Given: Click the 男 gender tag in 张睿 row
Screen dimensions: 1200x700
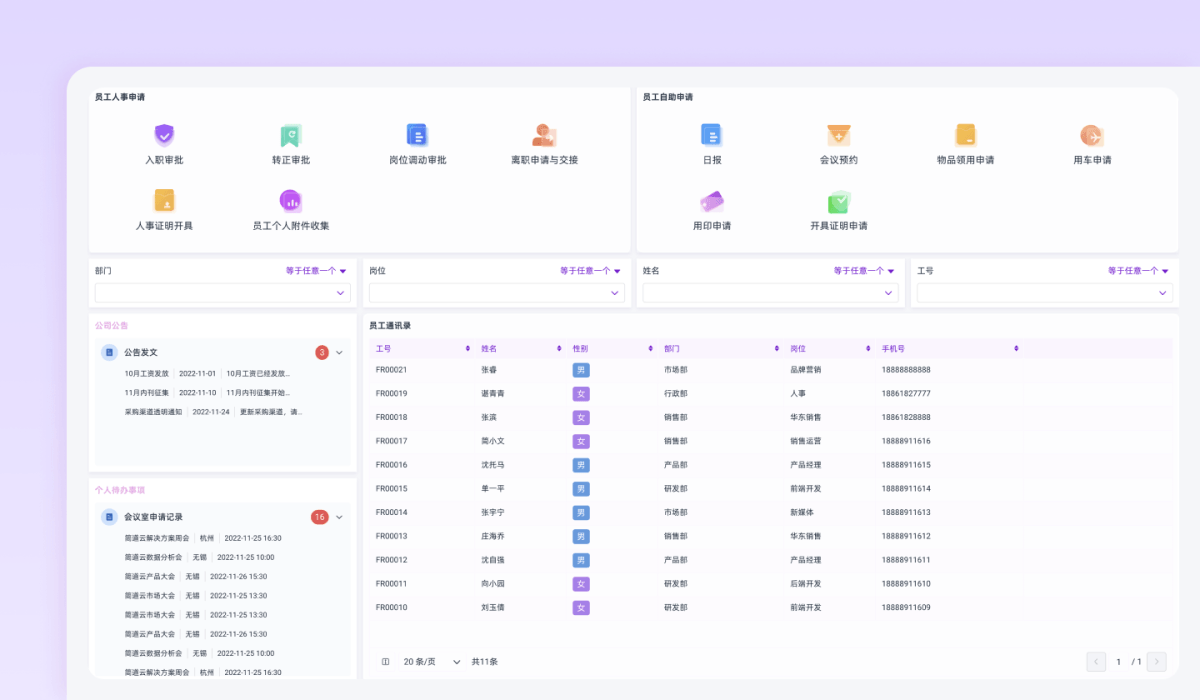Looking at the screenshot, I should pyautogui.click(x=581, y=370).
